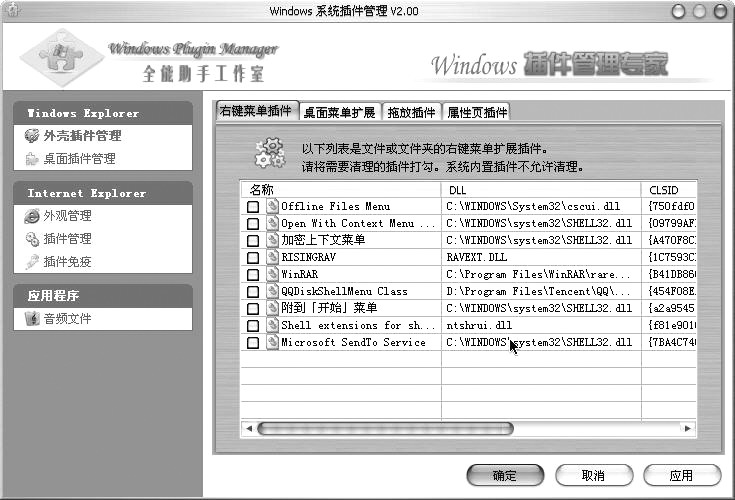Click the IE appearance management icon

coord(32,216)
